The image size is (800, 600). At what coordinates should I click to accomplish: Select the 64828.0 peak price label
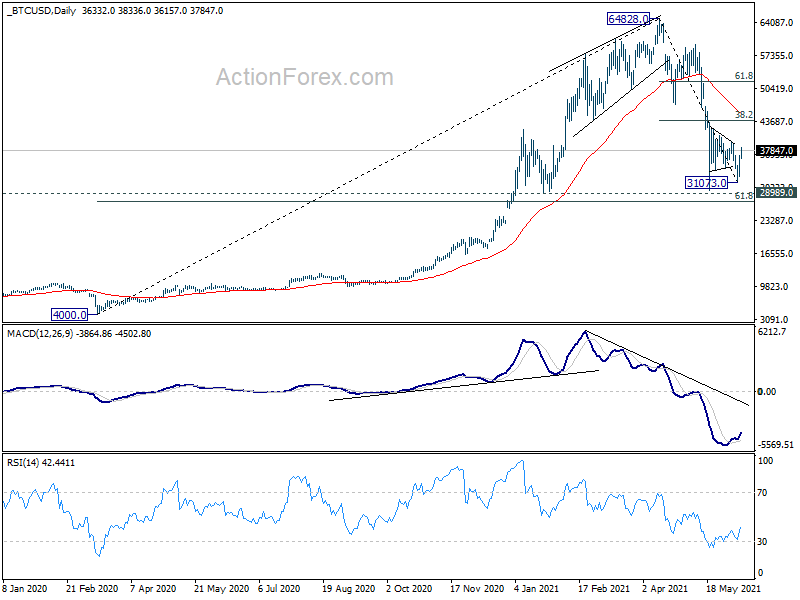pos(629,19)
